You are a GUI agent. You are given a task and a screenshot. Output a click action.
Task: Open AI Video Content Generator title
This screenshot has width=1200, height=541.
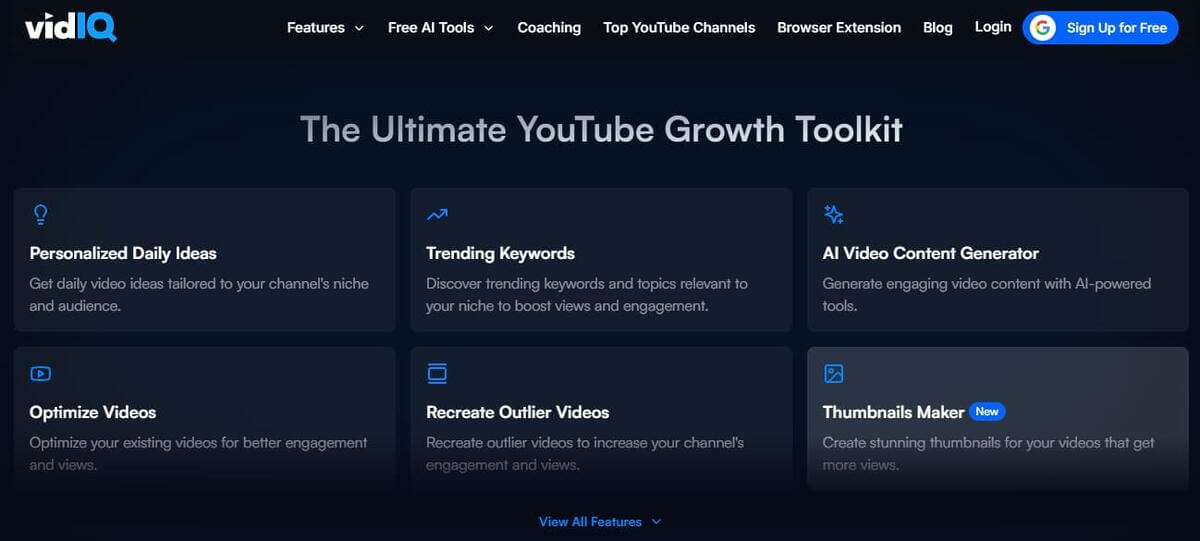[x=931, y=253]
